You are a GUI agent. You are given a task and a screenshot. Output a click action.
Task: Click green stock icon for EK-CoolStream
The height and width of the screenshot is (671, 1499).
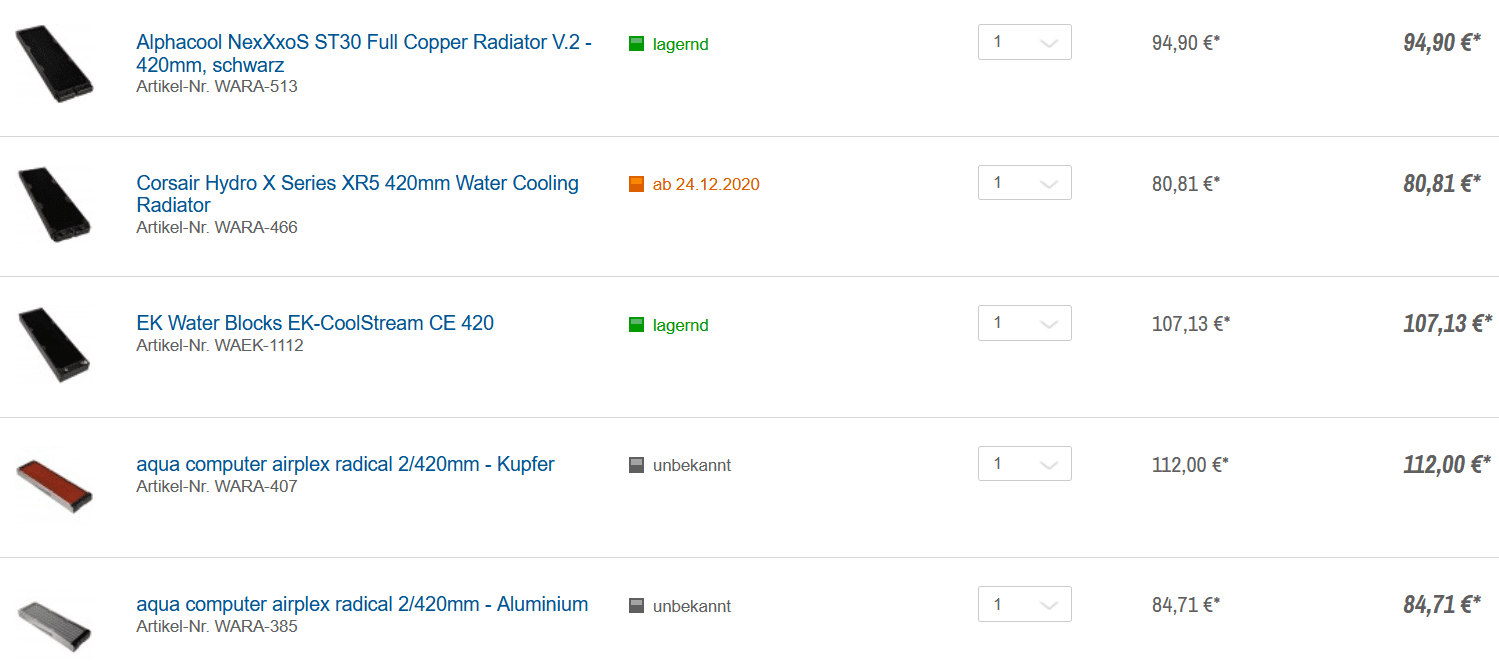pos(636,325)
